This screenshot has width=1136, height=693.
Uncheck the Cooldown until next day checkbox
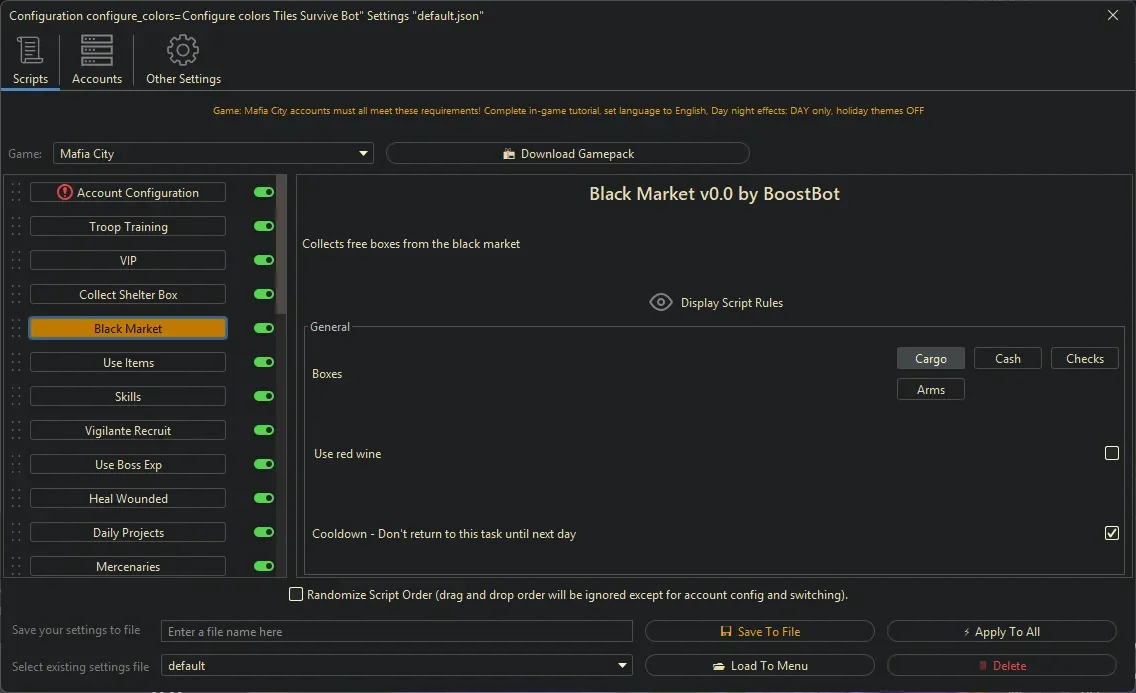(x=1111, y=534)
